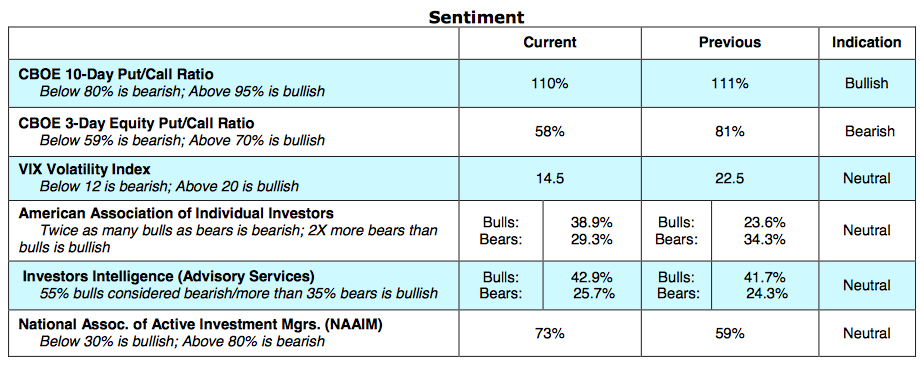
Task: Select the Previous column header
Action: click(730, 42)
